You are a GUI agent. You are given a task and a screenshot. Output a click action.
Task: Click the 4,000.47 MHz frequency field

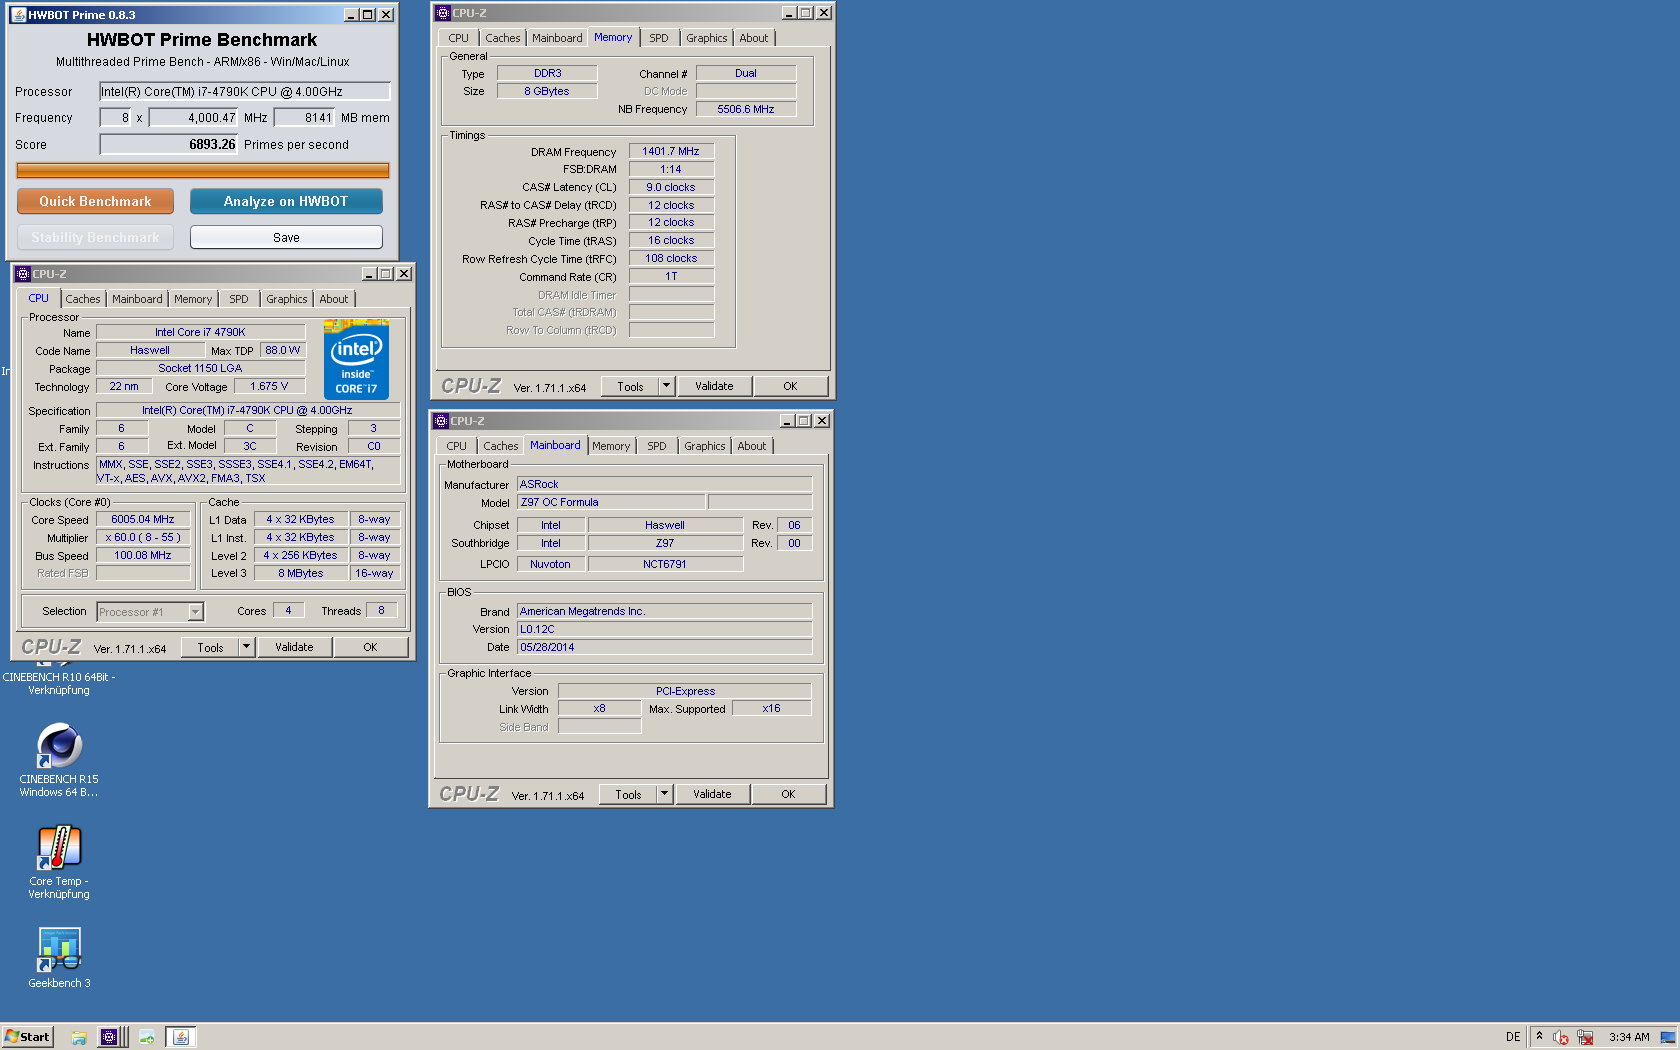193,117
